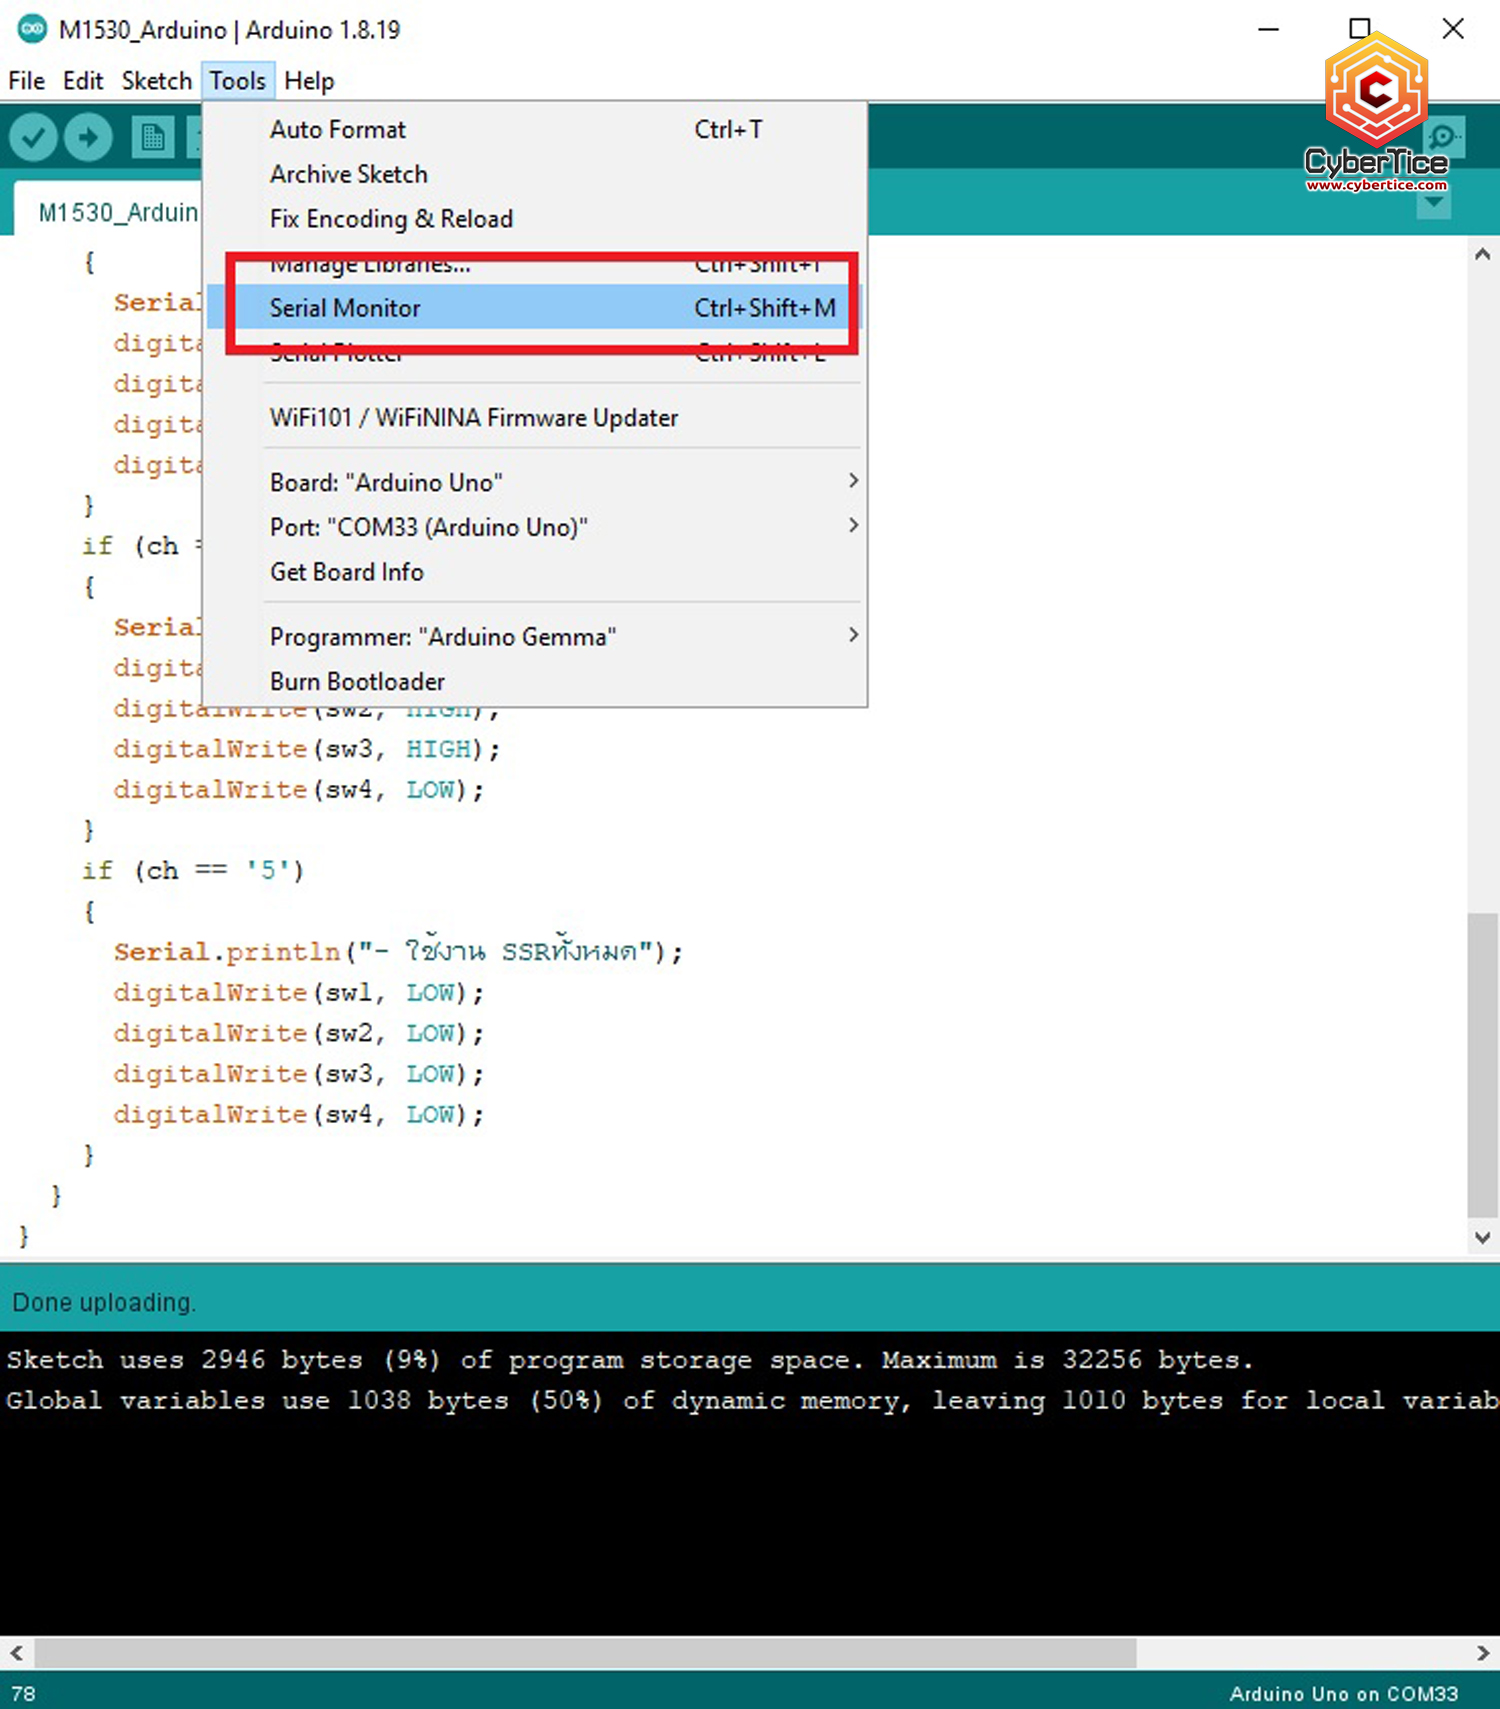
Task: Click console horizontal scrollbar right arrow
Action: [1483, 1653]
